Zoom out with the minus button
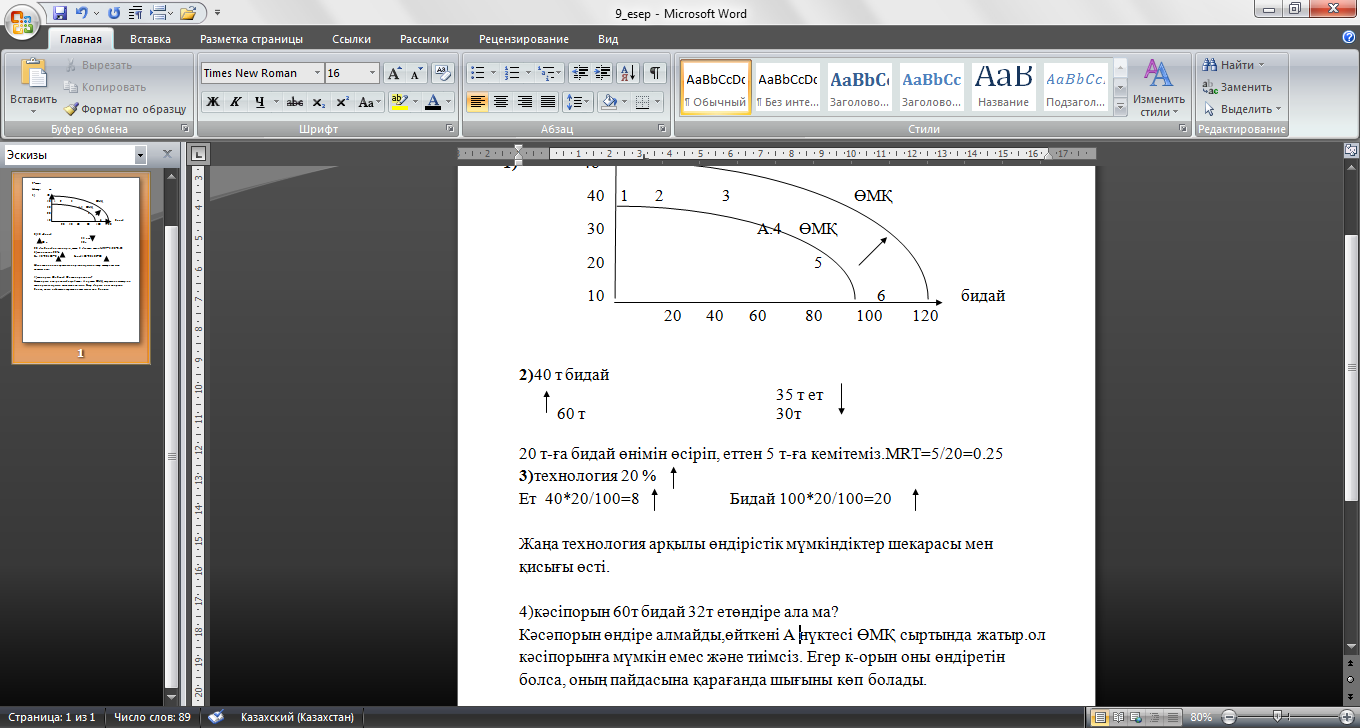The image size is (1360, 728). (x=1227, y=717)
